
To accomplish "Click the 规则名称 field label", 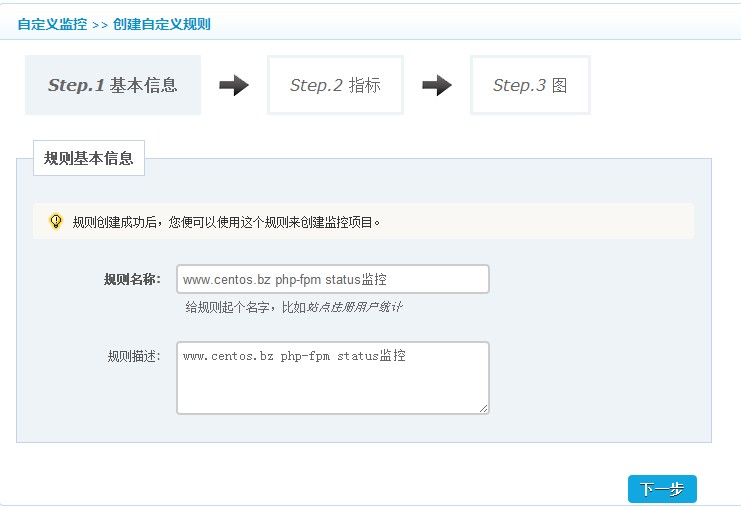I will [132, 279].
